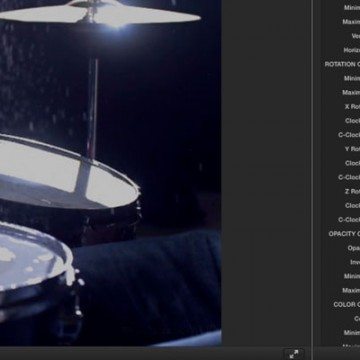360x360 pixels.
Task: Click the C-Clockwise label under X Rotation
Action: coord(349,135)
